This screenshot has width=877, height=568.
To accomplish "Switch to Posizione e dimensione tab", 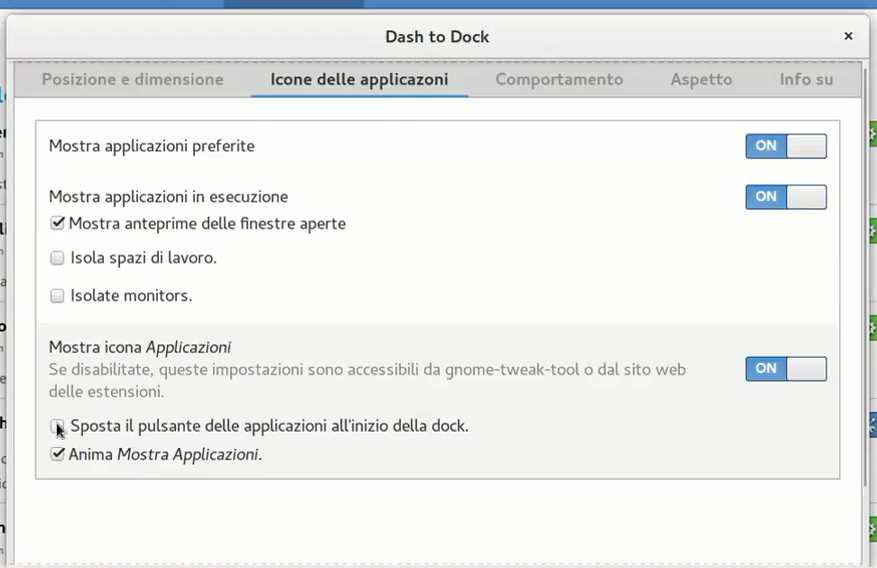I will (x=132, y=80).
